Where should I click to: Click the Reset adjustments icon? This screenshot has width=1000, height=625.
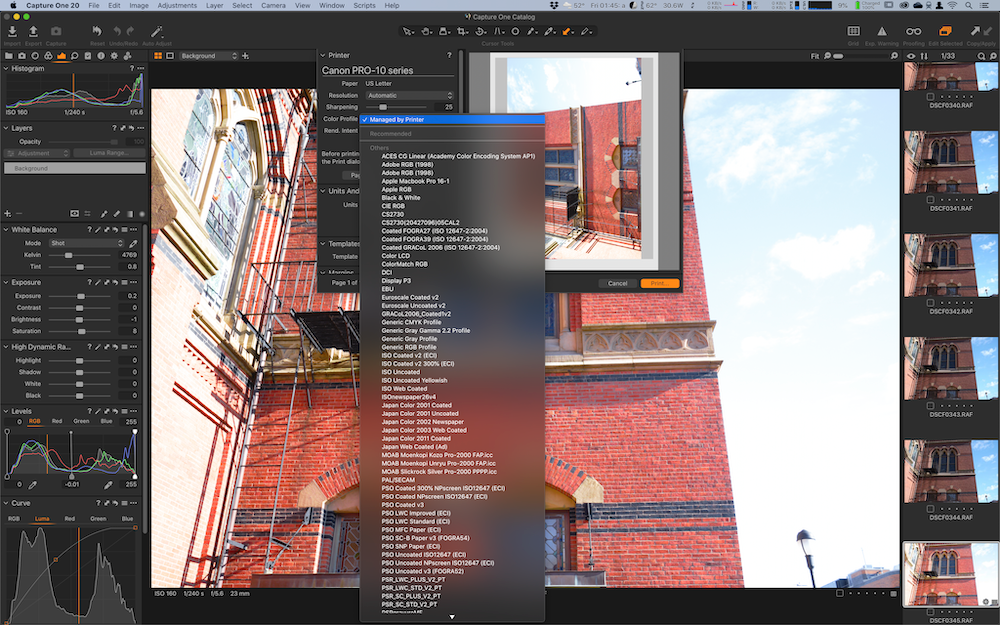pyautogui.click(x=97, y=33)
